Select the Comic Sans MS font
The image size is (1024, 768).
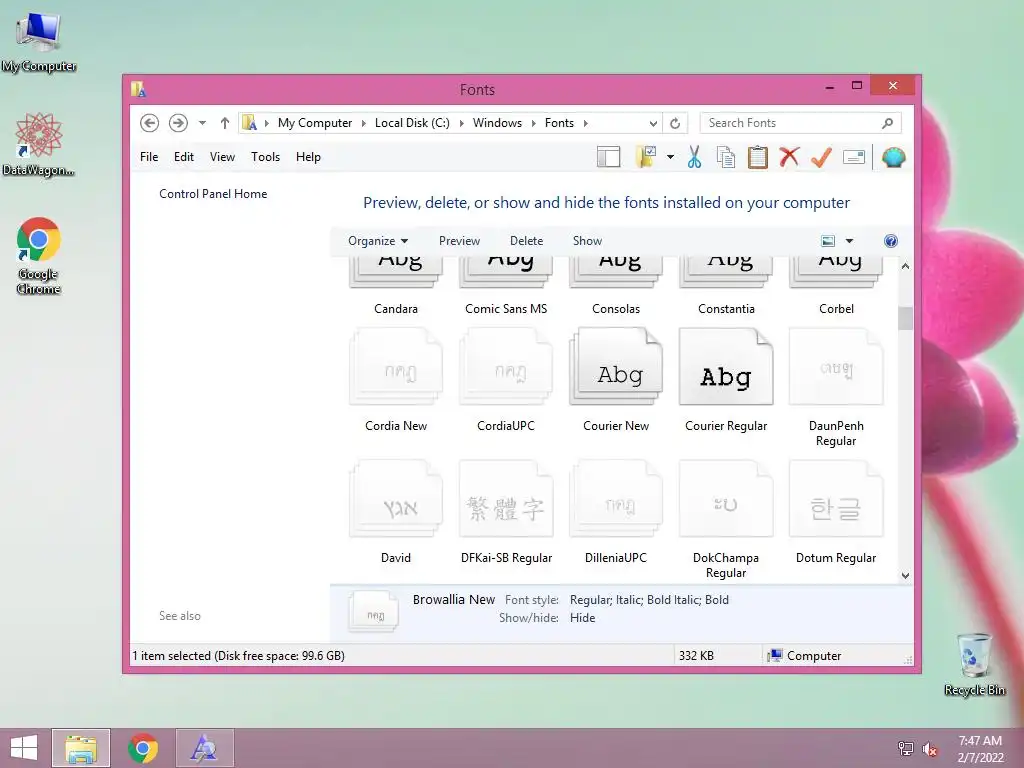[x=506, y=285]
